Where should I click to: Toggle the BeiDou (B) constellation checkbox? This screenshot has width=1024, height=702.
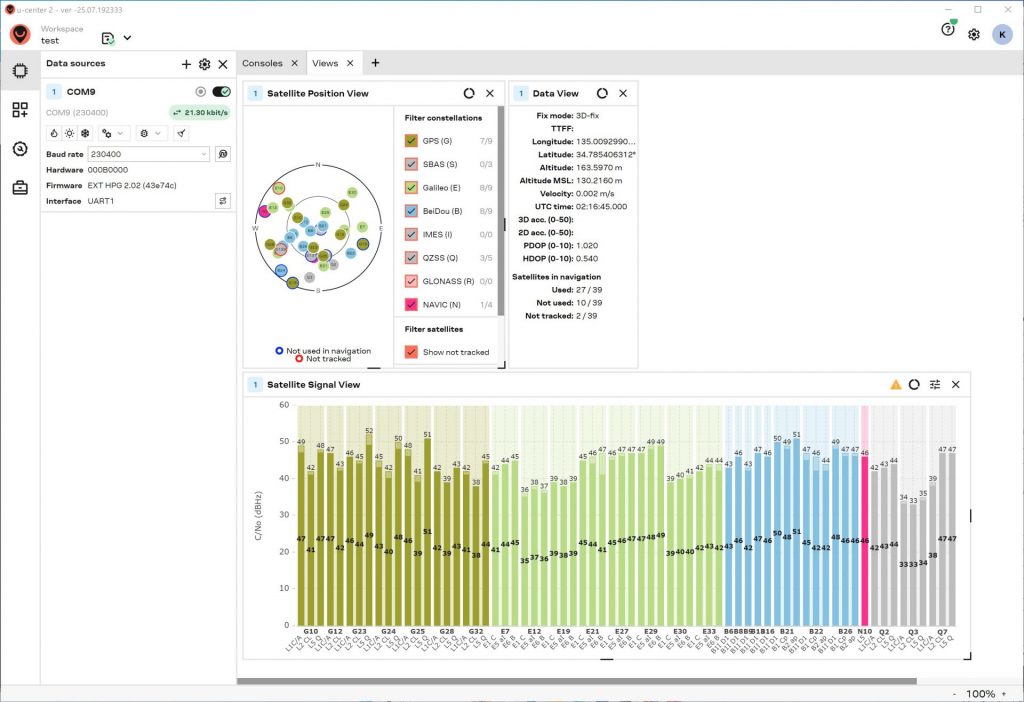tap(410, 211)
